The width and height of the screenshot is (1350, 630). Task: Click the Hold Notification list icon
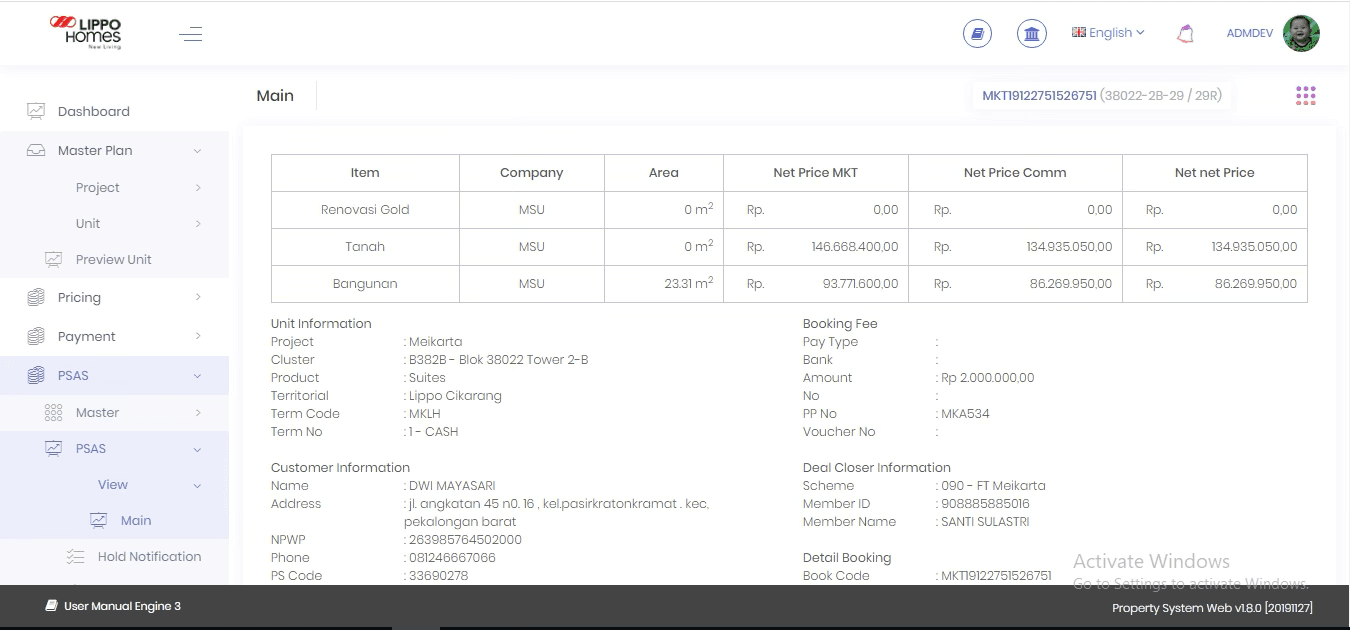[76, 556]
